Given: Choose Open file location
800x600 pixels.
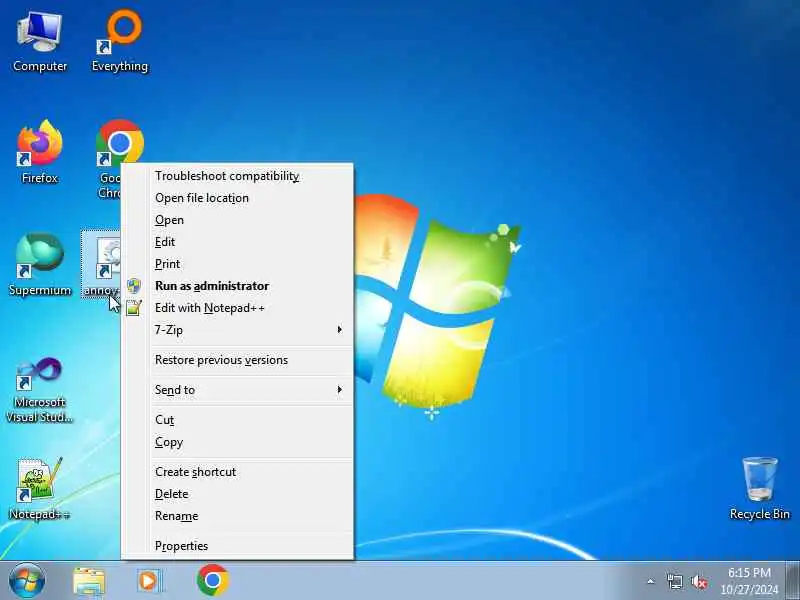Looking at the screenshot, I should tap(237, 198).
